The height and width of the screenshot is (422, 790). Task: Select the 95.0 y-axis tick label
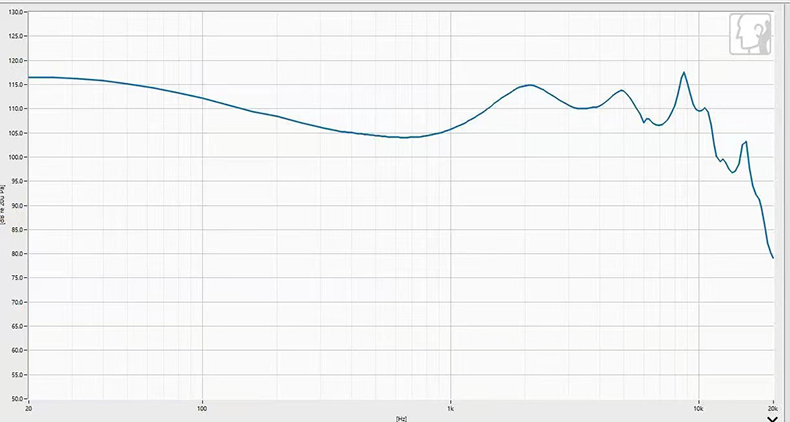tap(17, 181)
